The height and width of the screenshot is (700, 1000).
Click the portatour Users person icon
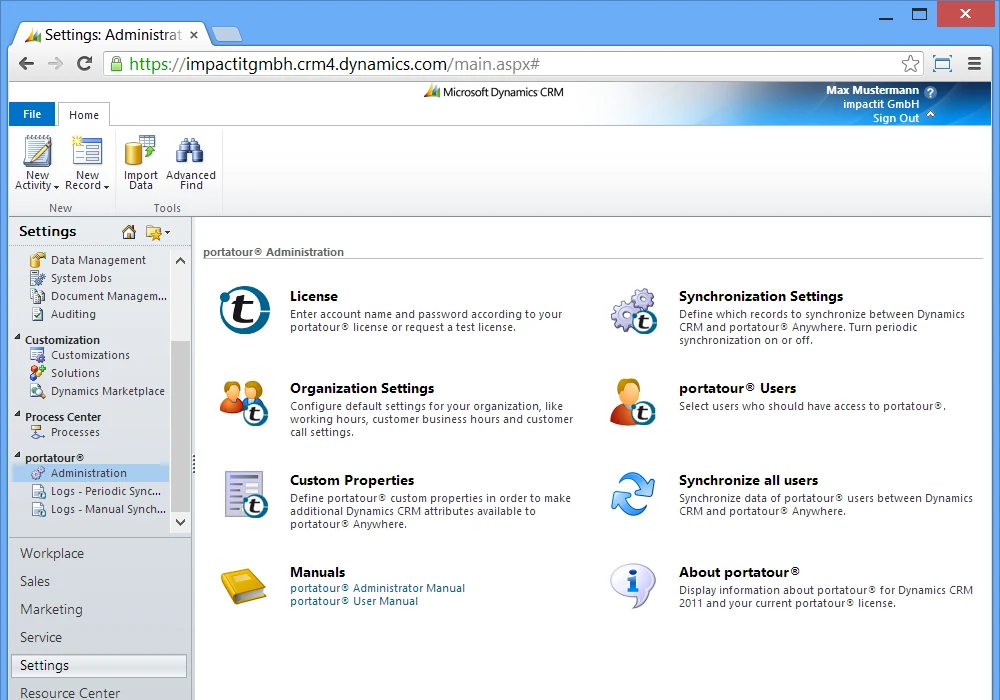coord(633,402)
